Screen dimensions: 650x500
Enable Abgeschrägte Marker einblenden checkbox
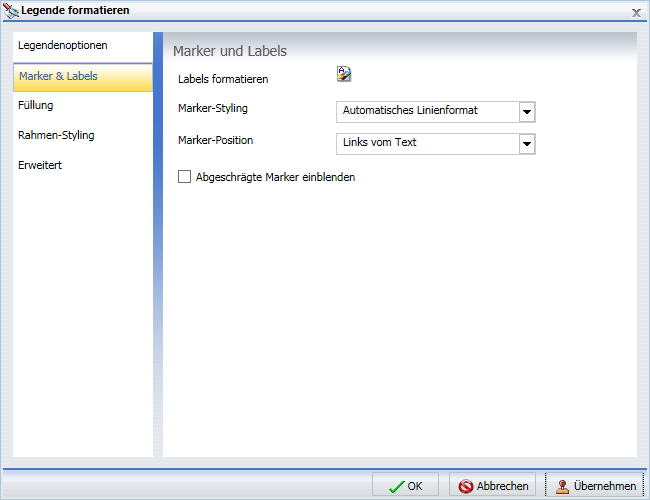pos(184,177)
